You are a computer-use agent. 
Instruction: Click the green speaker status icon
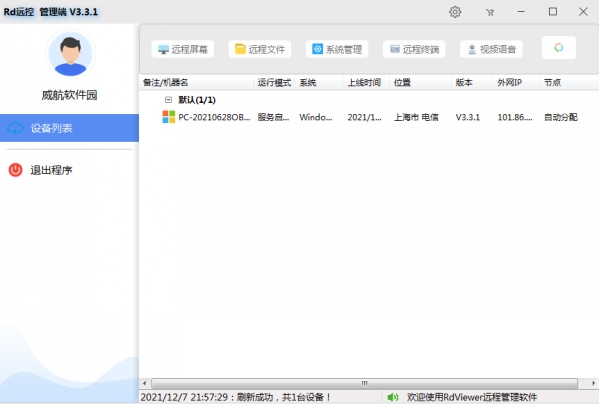point(392,398)
